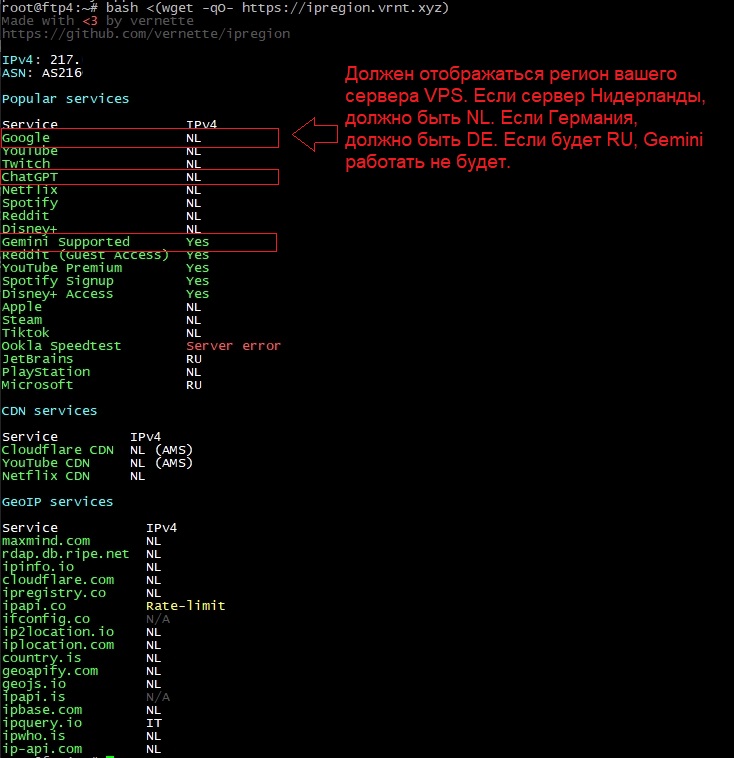Click the Twitch row label
The height and width of the screenshot is (758, 734).
(26, 164)
